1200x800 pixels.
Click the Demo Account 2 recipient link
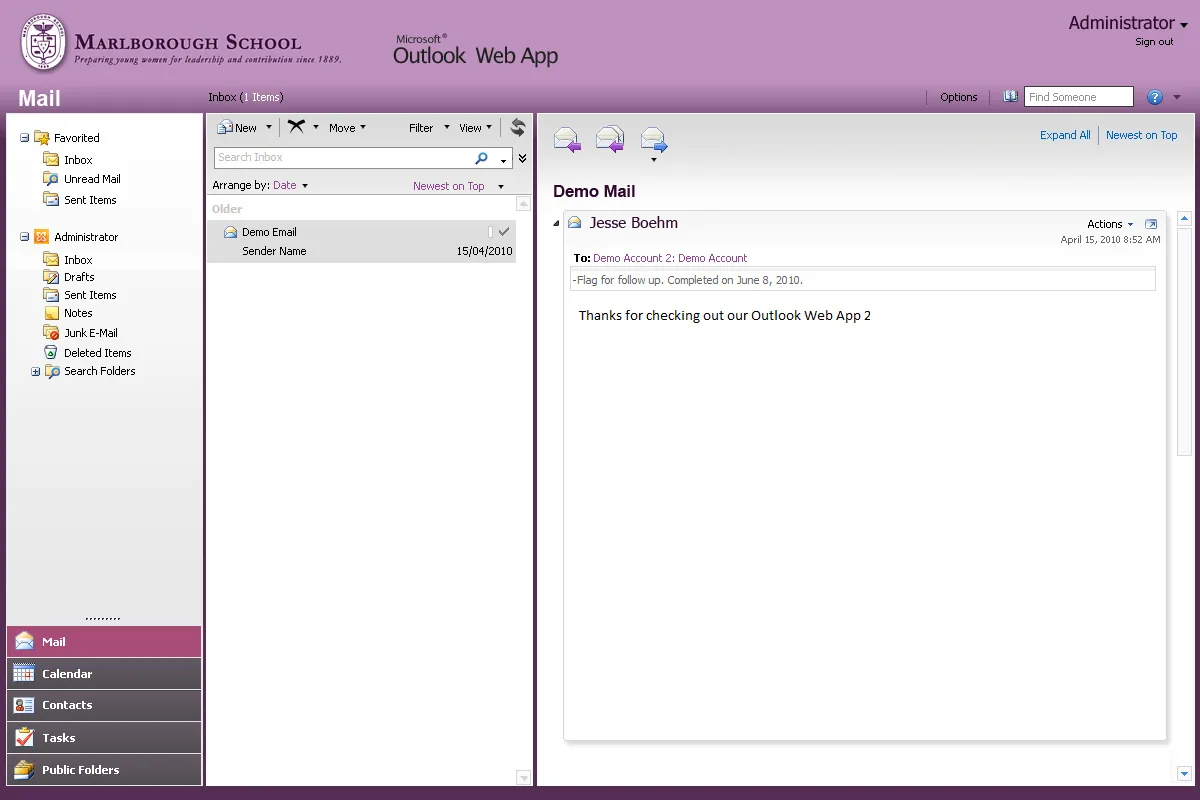pyautogui.click(x=632, y=258)
